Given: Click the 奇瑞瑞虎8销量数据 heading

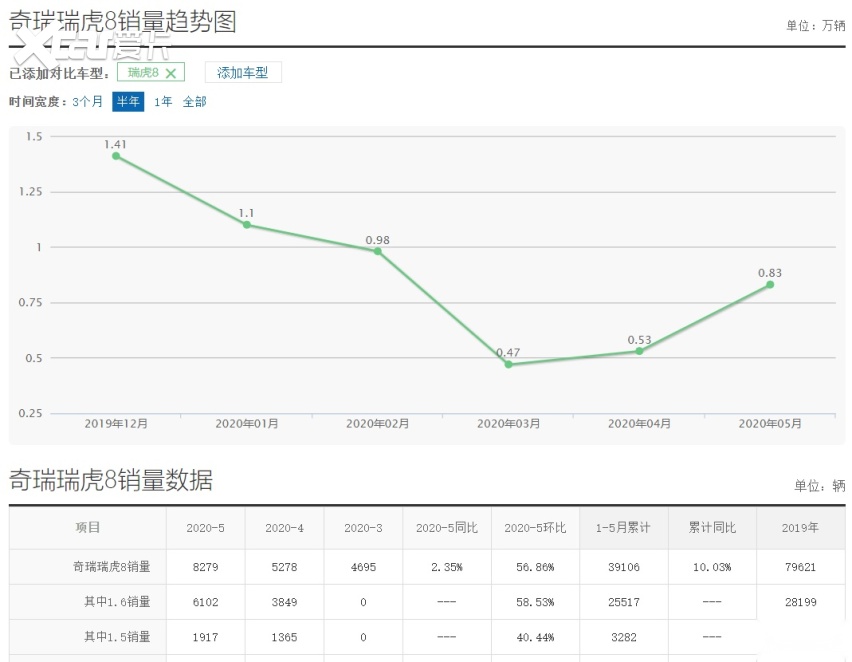Looking at the screenshot, I should click(111, 480).
